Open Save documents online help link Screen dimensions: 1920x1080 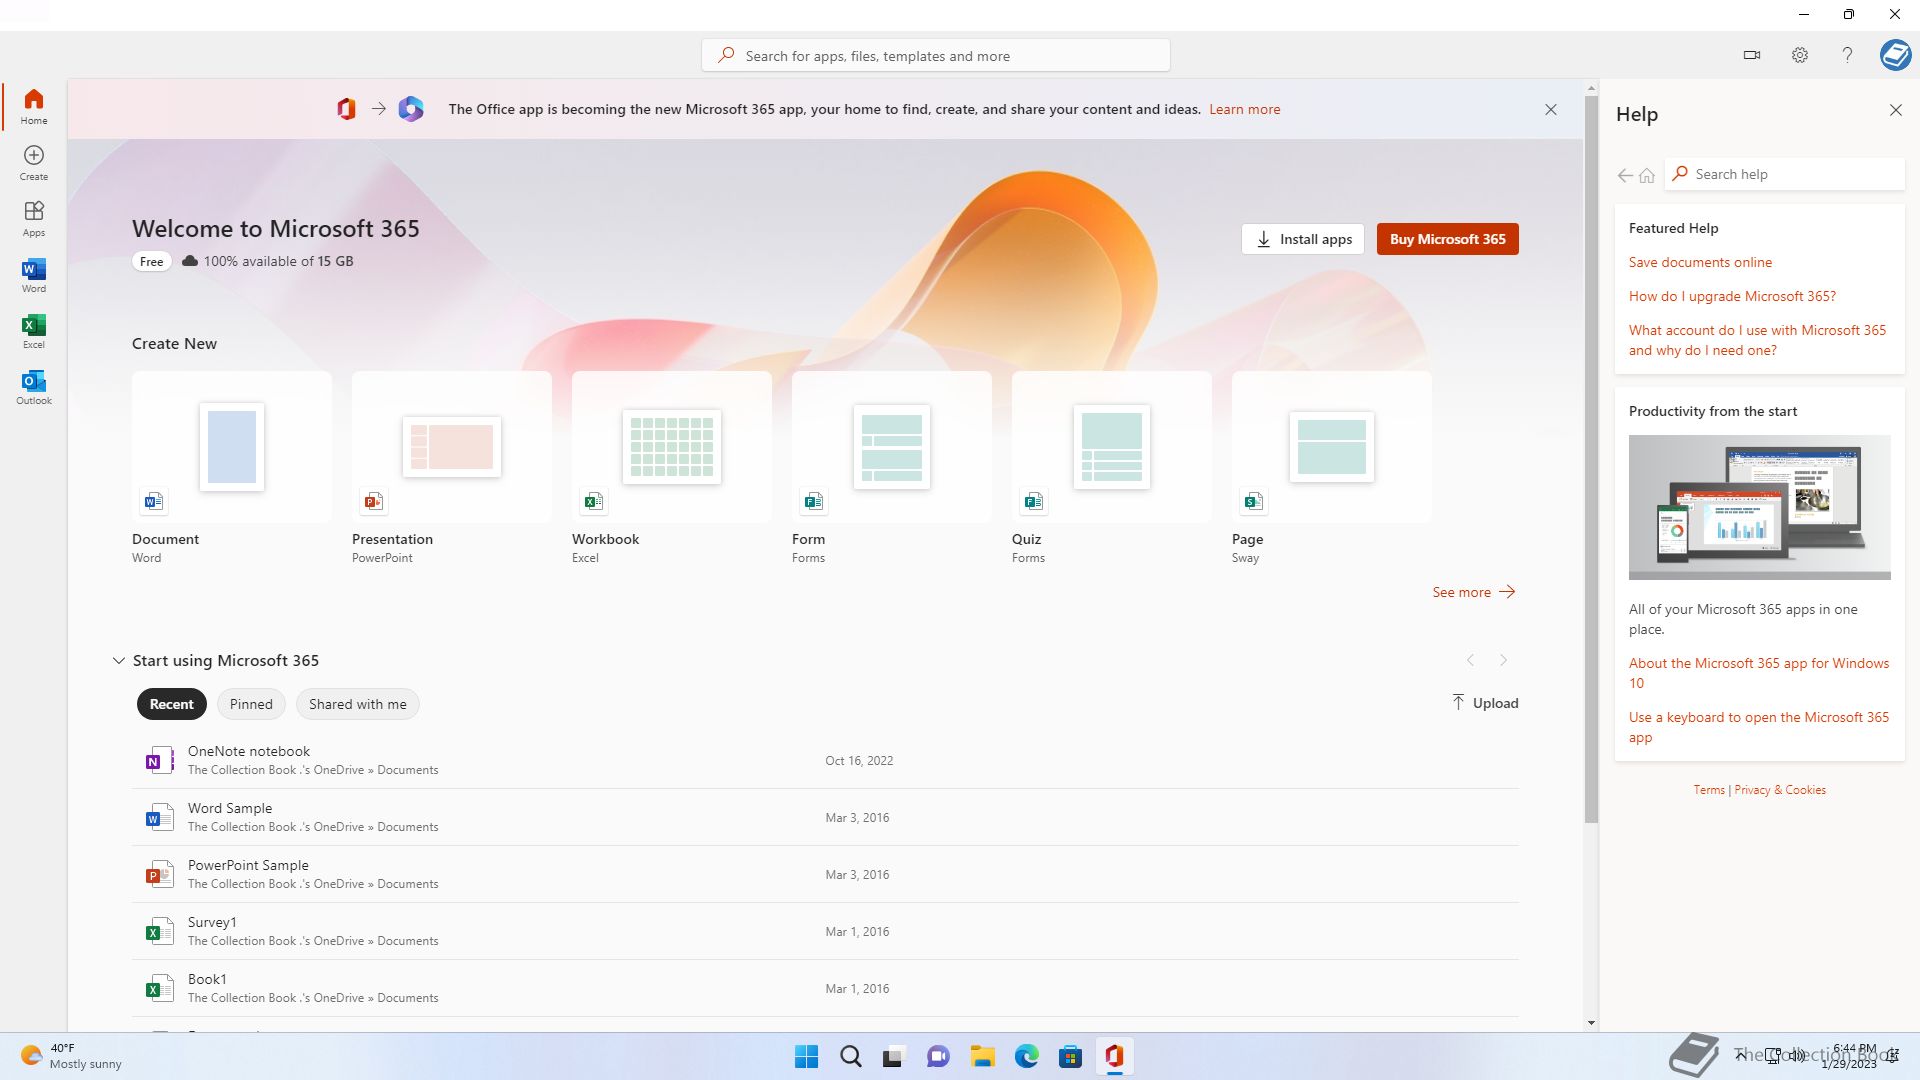(1700, 262)
